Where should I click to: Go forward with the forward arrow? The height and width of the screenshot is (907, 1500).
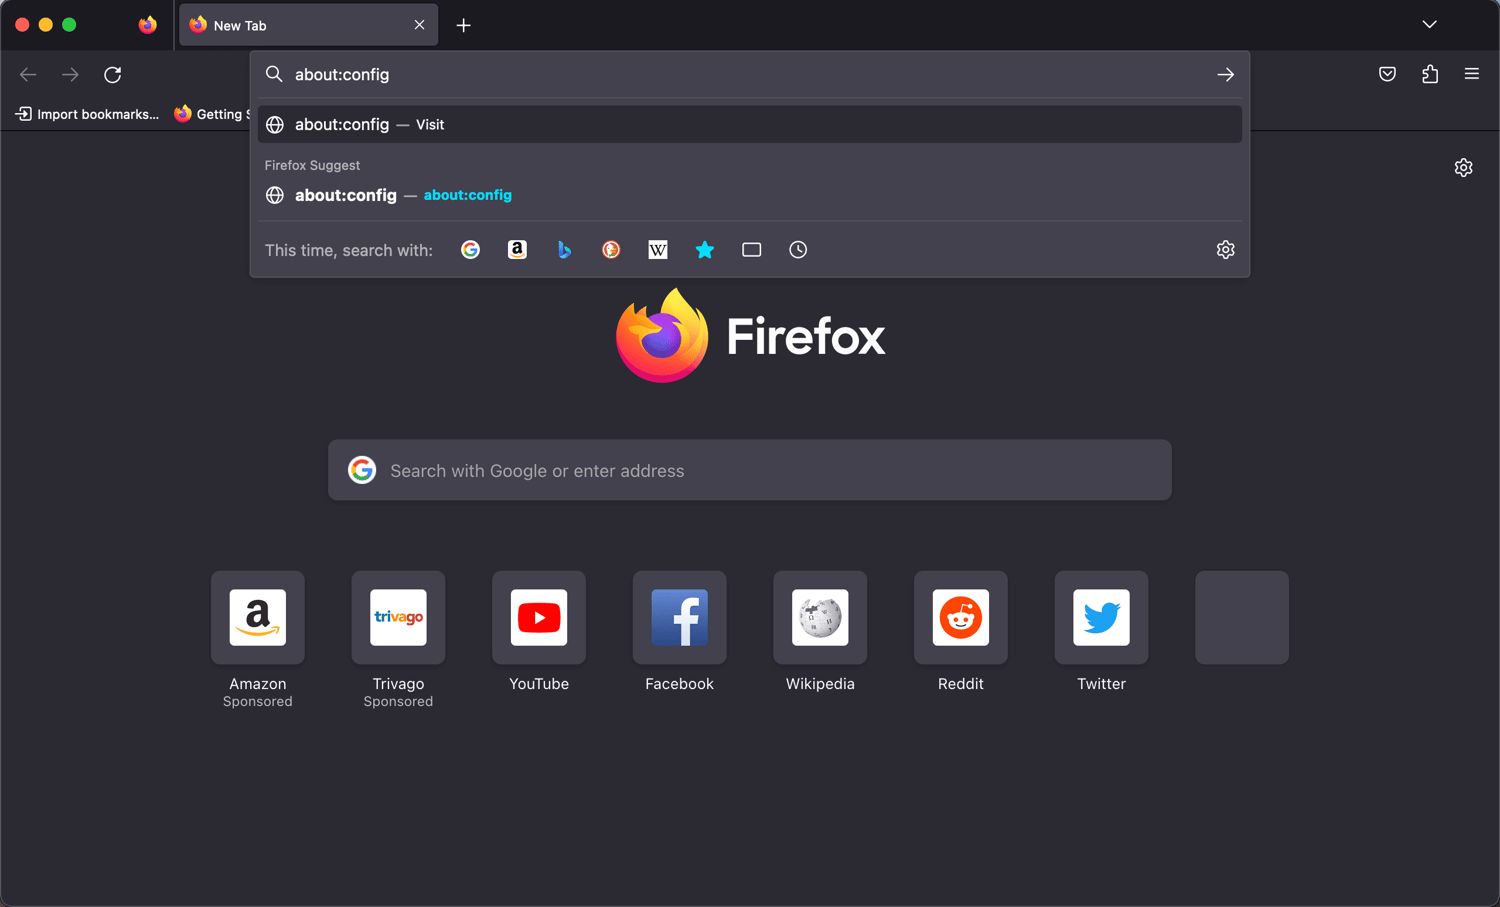[x=70, y=75]
